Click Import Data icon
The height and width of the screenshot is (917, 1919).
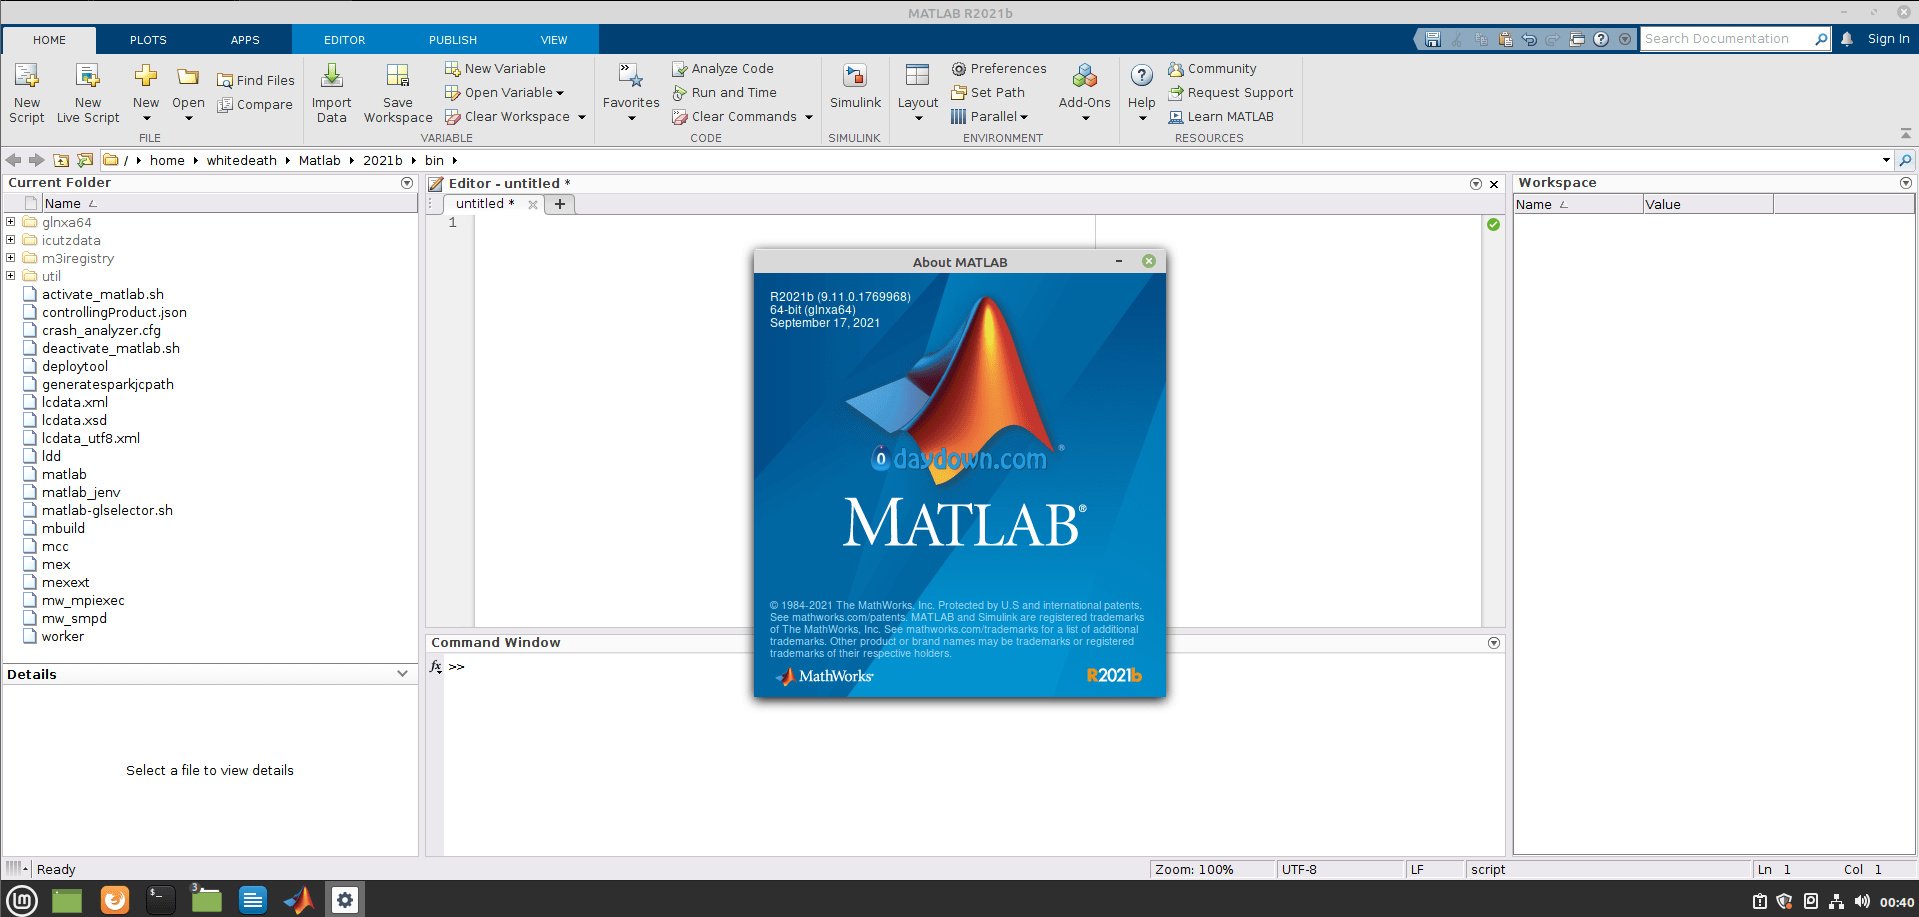pyautogui.click(x=332, y=76)
